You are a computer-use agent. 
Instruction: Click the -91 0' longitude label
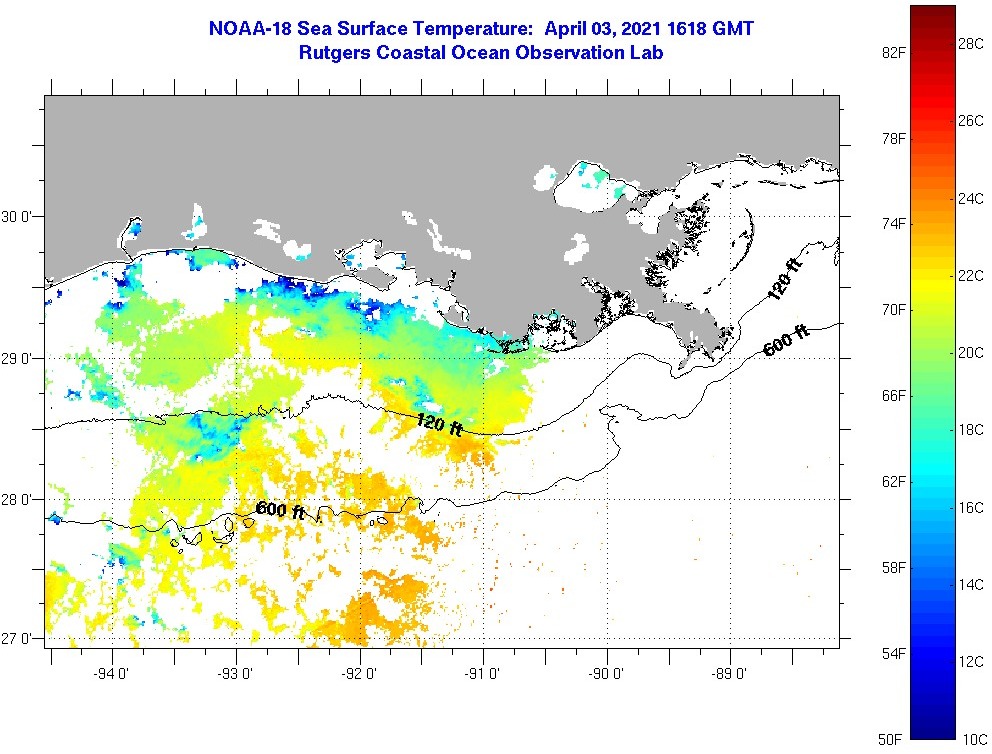(482, 674)
